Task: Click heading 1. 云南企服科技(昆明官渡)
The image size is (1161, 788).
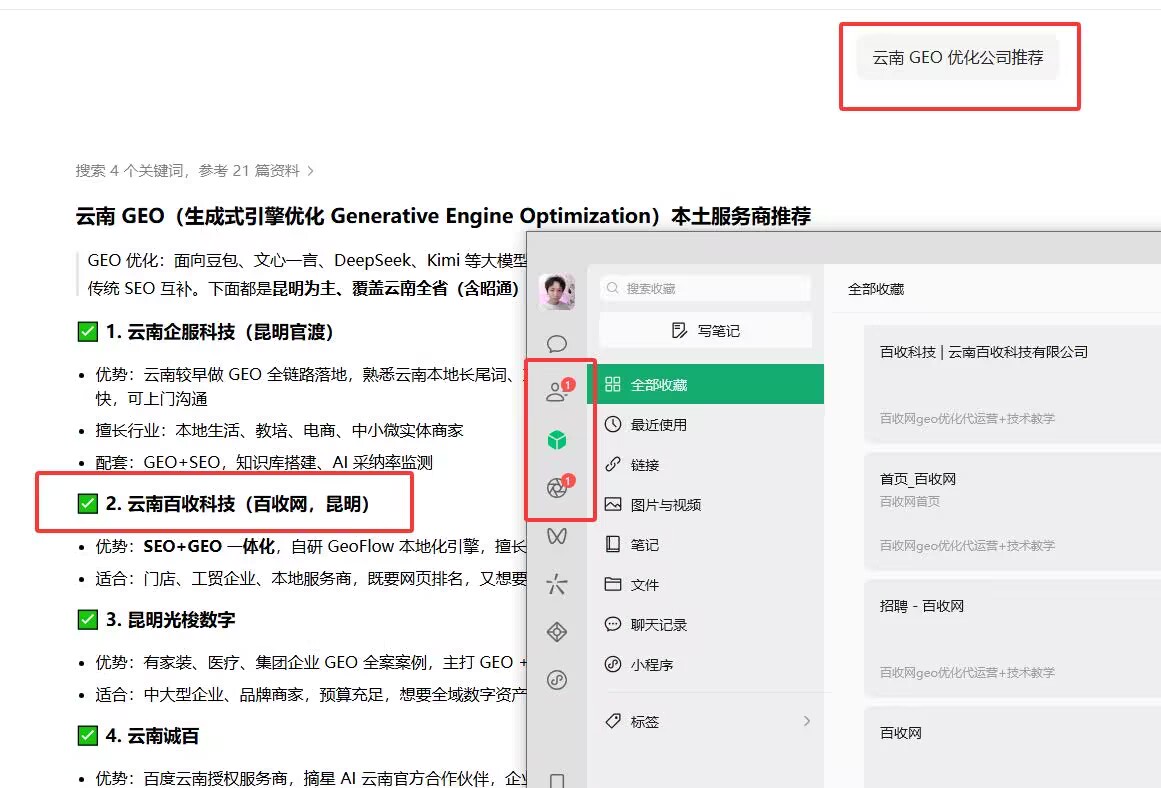Action: 206,331
